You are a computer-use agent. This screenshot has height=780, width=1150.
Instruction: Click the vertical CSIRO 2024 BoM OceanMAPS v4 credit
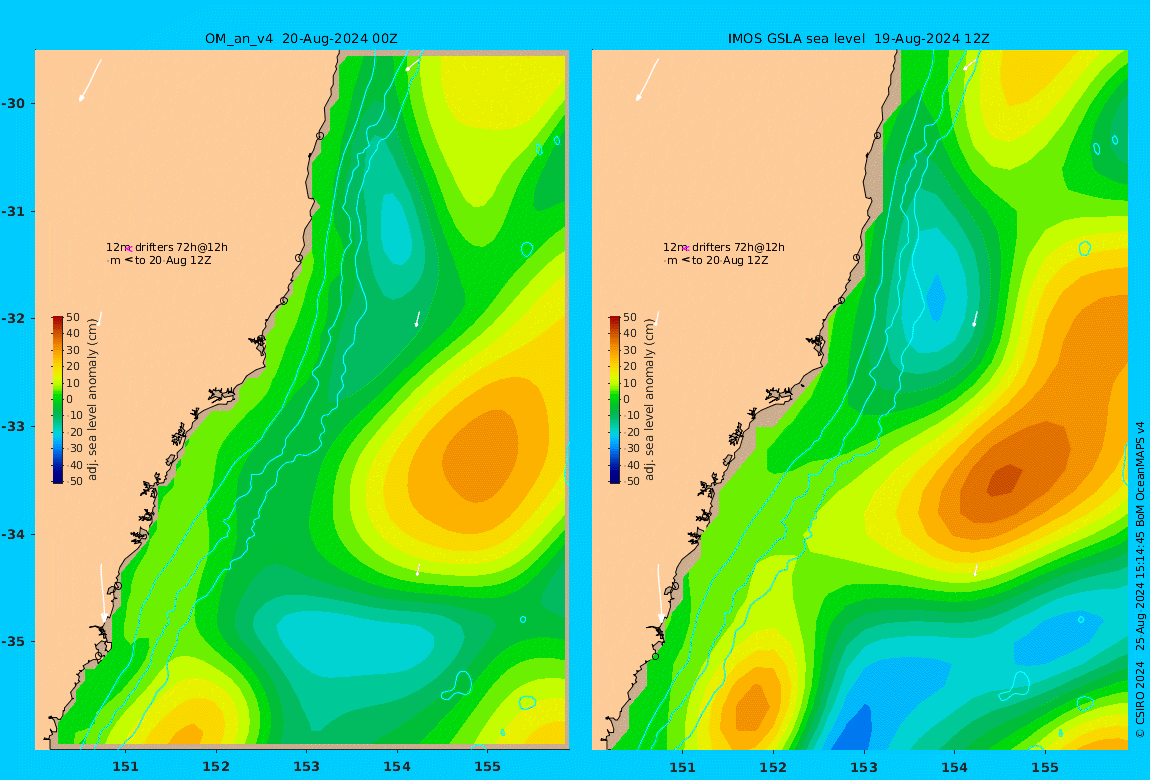point(1140,579)
